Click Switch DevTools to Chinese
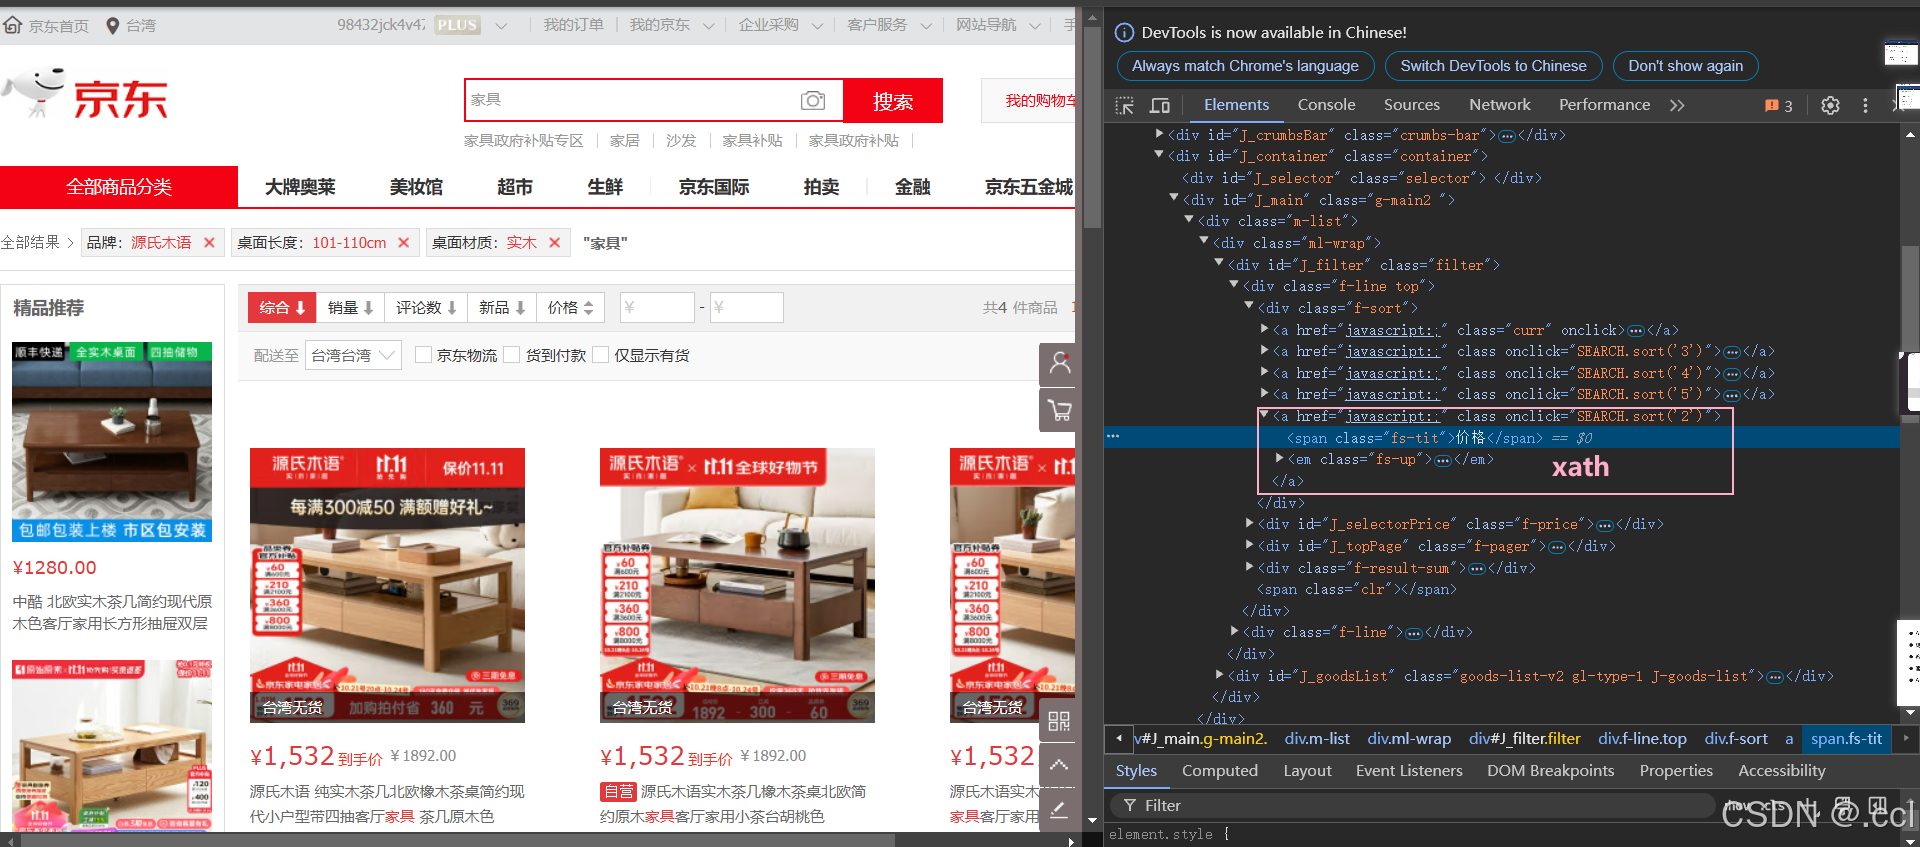The height and width of the screenshot is (847, 1920). click(x=1493, y=66)
